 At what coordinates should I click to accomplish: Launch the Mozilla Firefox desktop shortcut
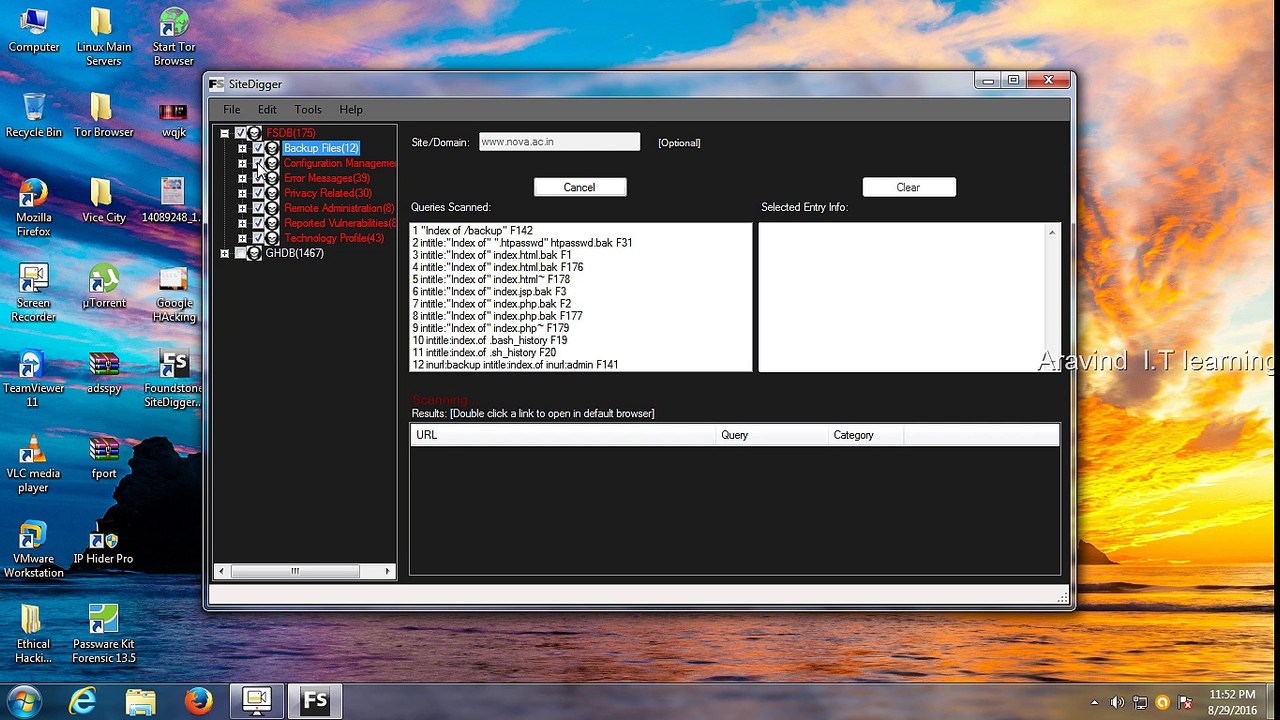pyautogui.click(x=34, y=207)
